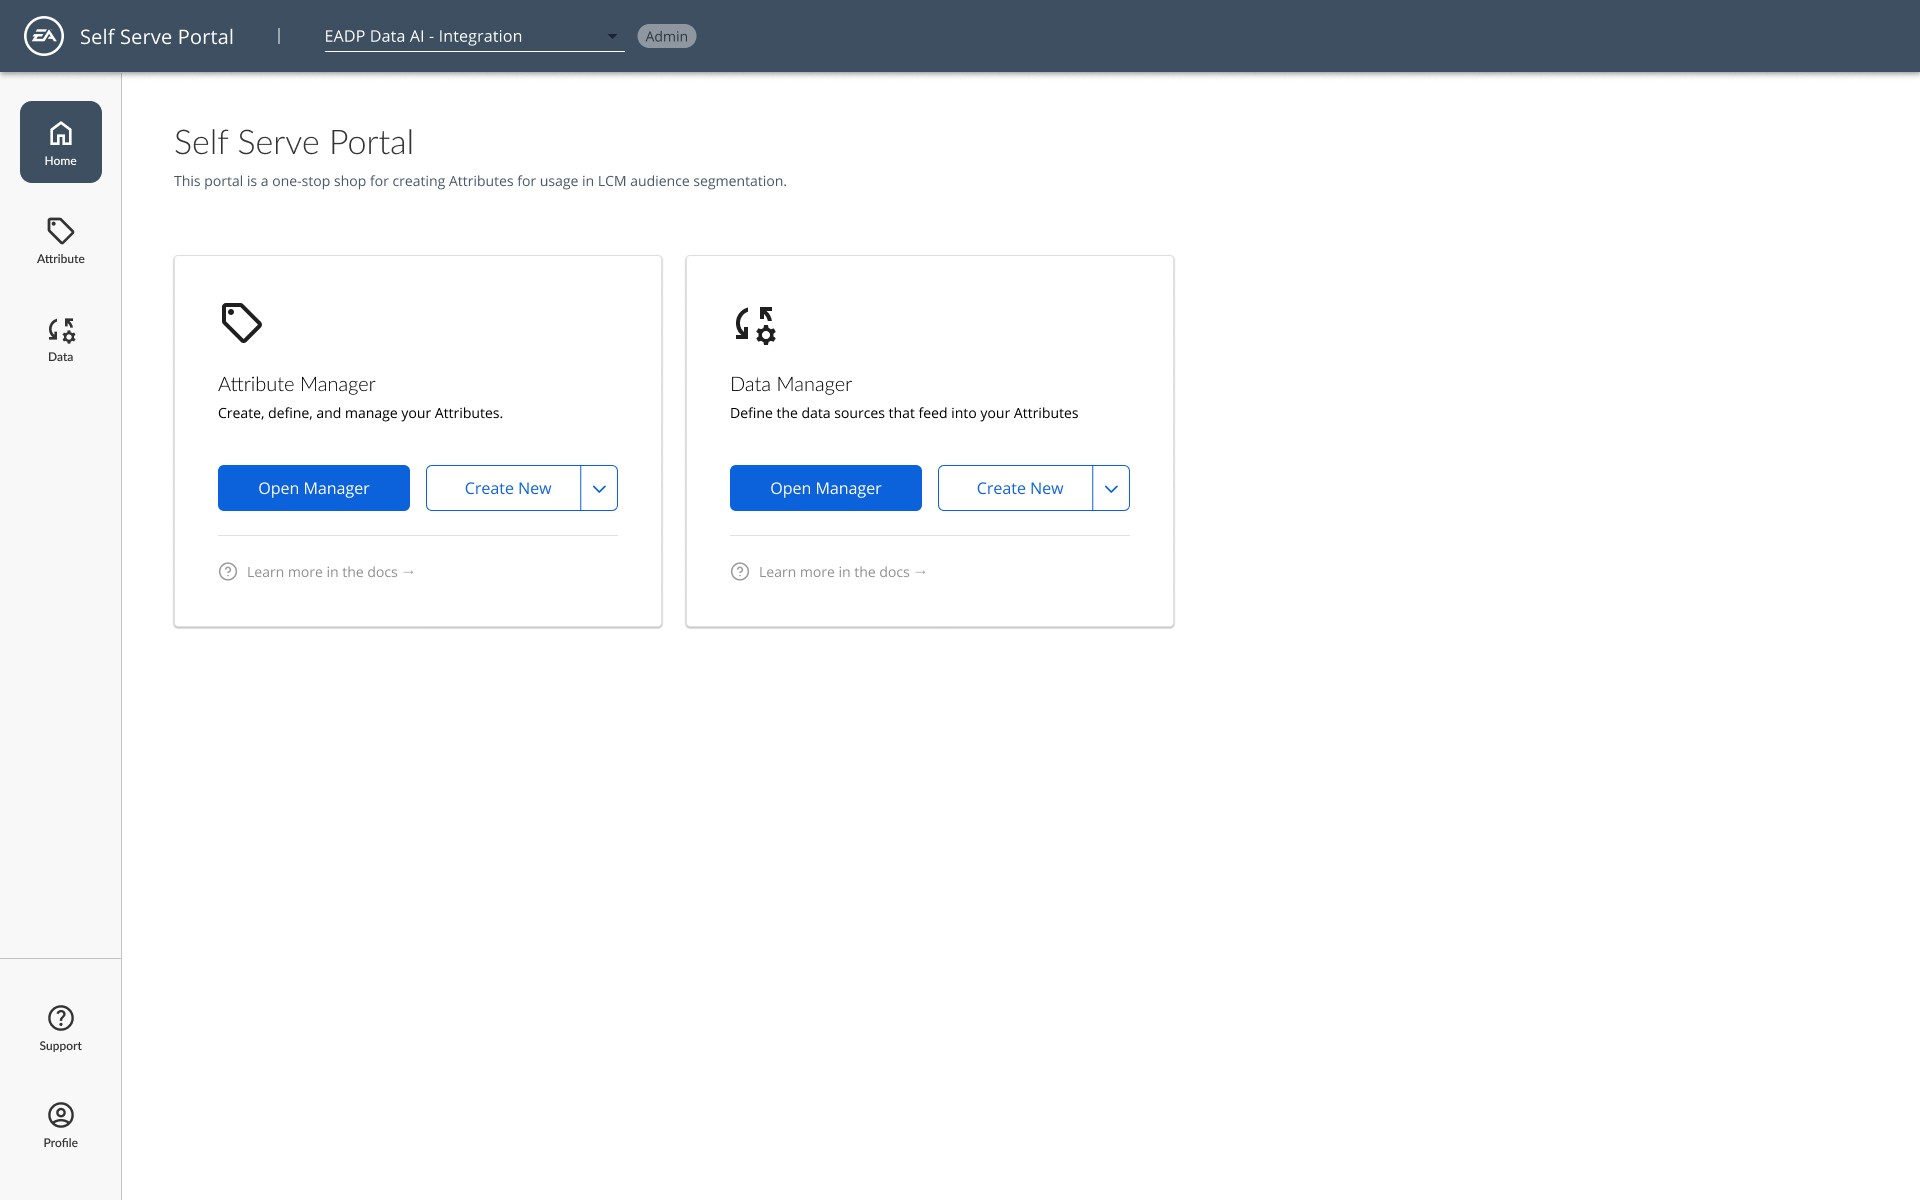Click the Data Manager sync-gear icon

(x=754, y=325)
